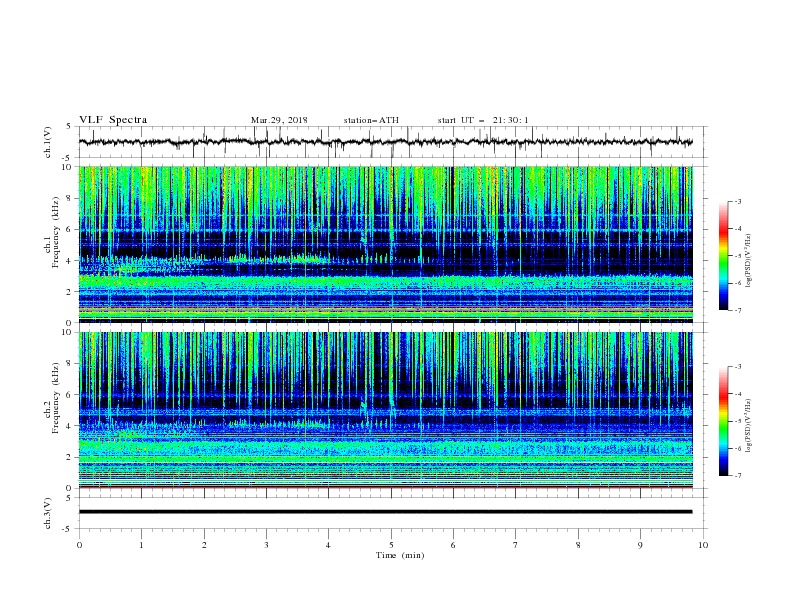This screenshot has height=612, width=792.
Task: Click the "ch.1(V)" axis label
Action: point(48,142)
